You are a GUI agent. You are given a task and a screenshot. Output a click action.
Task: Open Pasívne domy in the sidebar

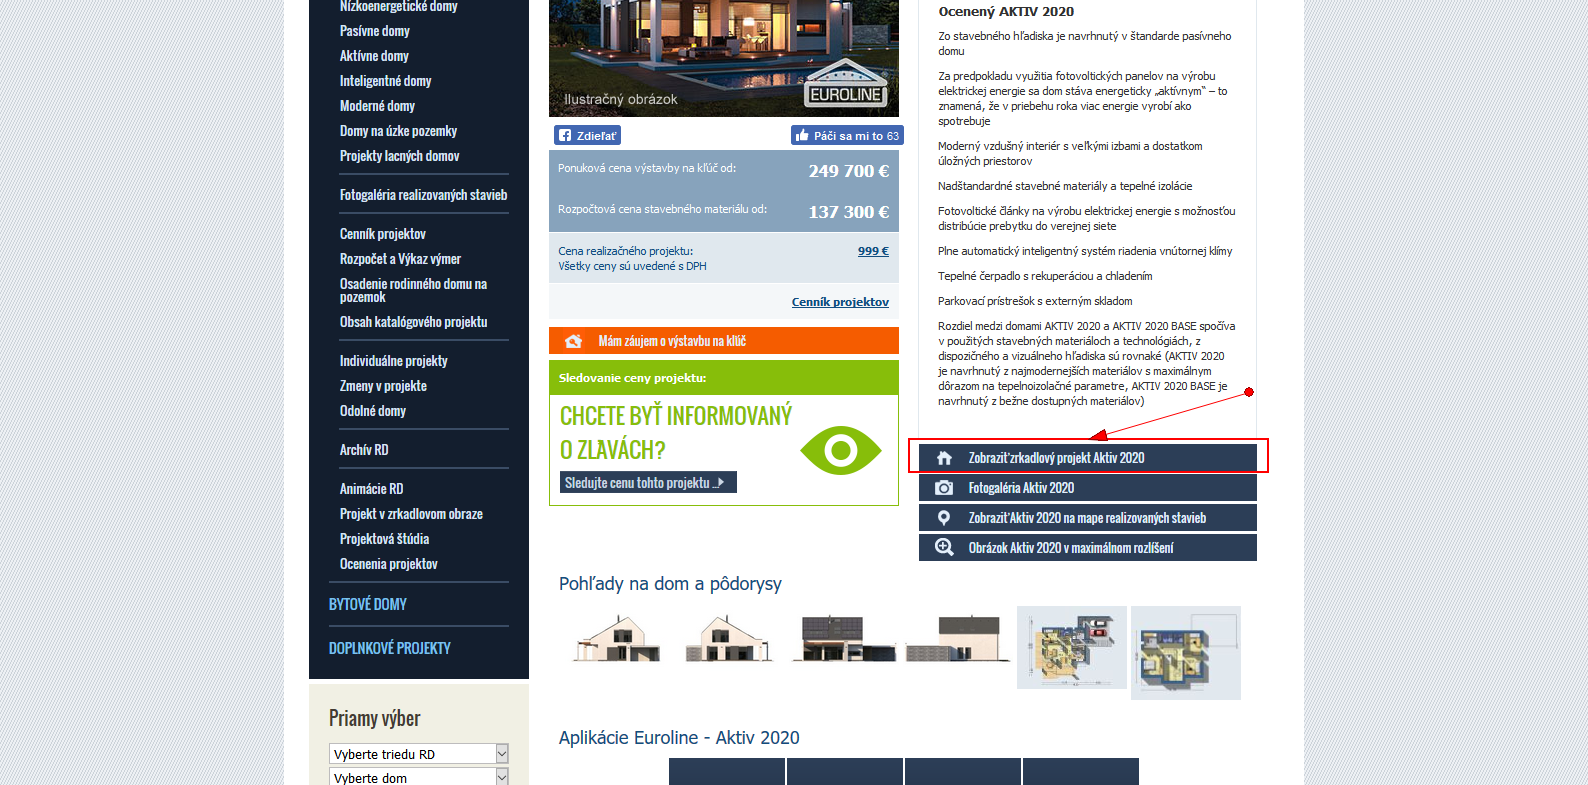tap(375, 31)
